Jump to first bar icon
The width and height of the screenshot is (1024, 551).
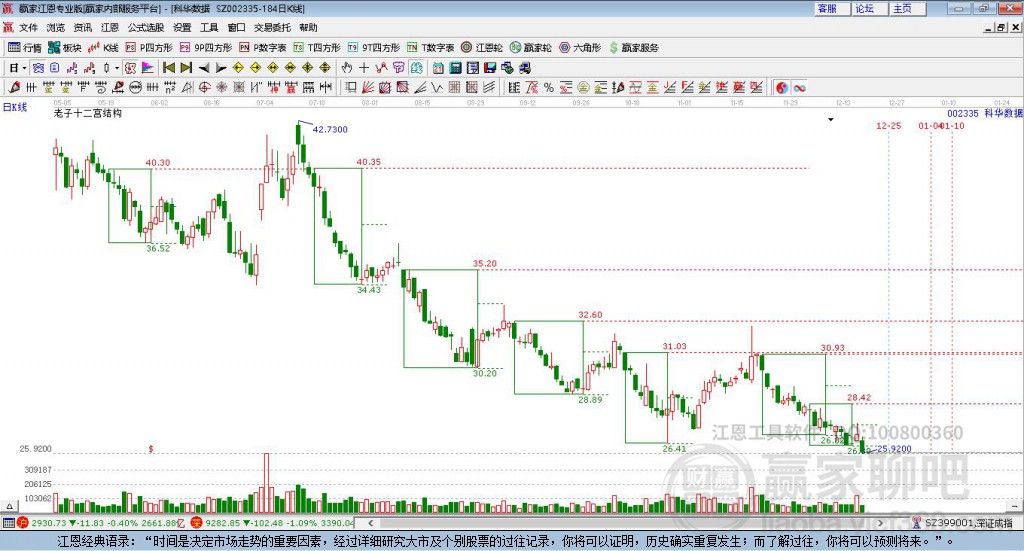[x=168, y=68]
